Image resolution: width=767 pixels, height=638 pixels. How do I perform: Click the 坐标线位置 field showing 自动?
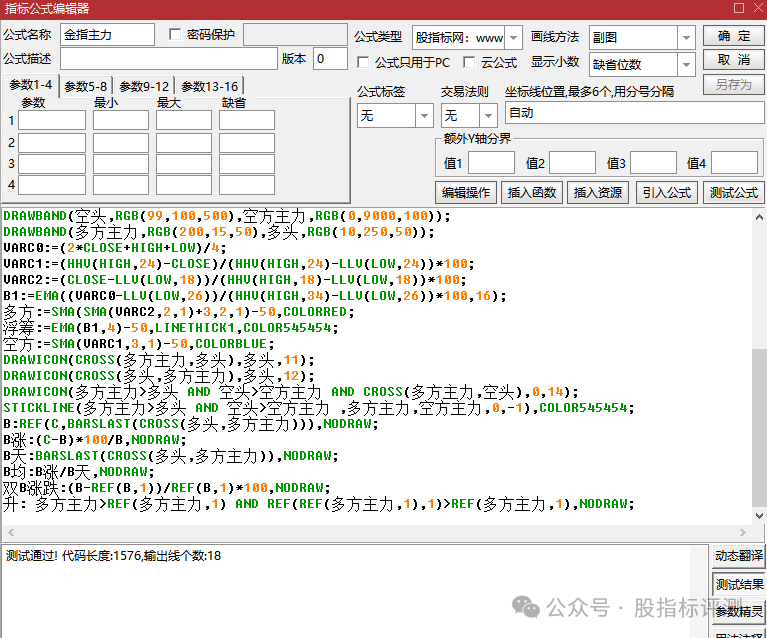coord(631,113)
